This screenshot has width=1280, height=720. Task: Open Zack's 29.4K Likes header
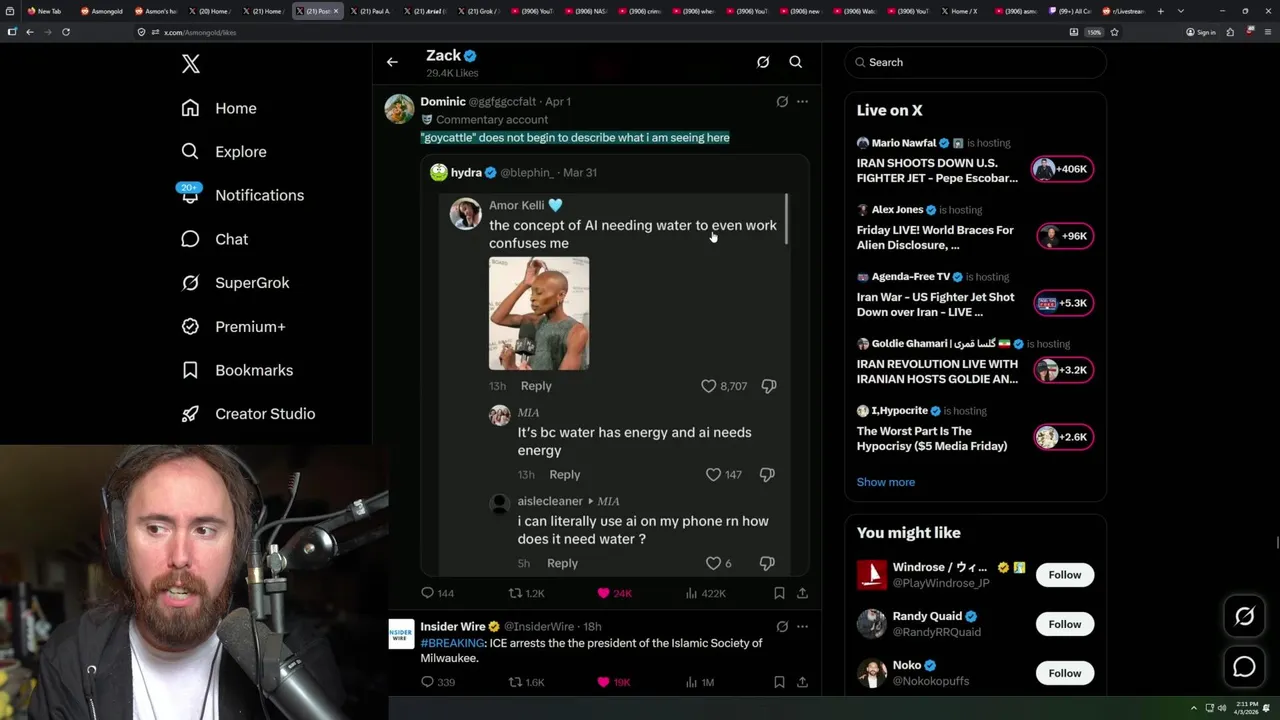452,74
